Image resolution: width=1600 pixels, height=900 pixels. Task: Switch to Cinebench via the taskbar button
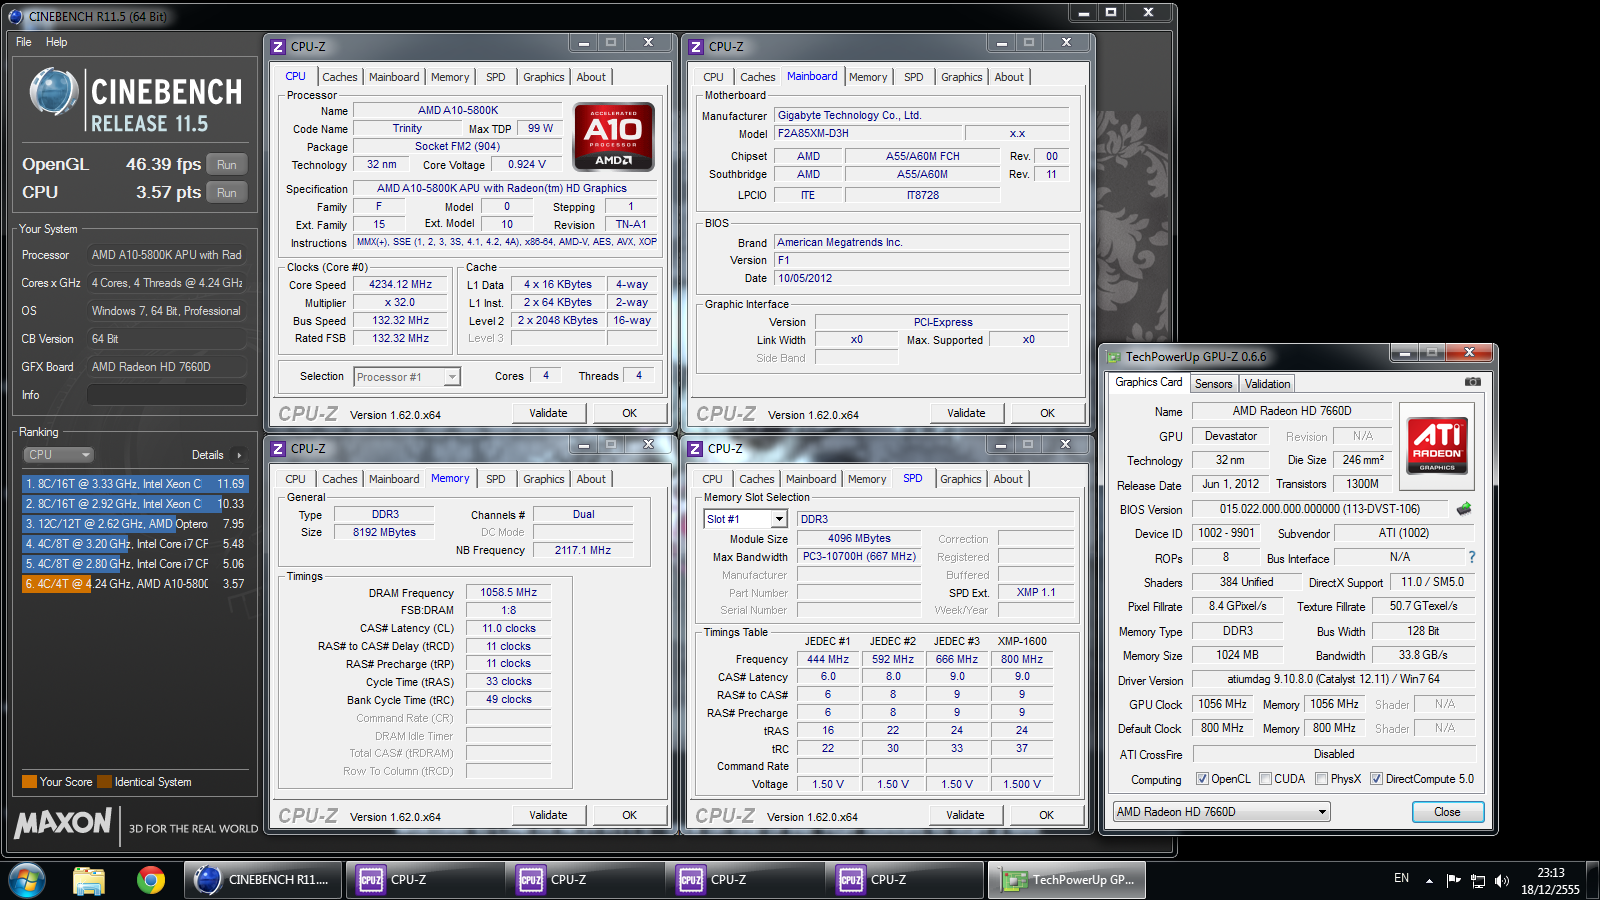pos(264,880)
